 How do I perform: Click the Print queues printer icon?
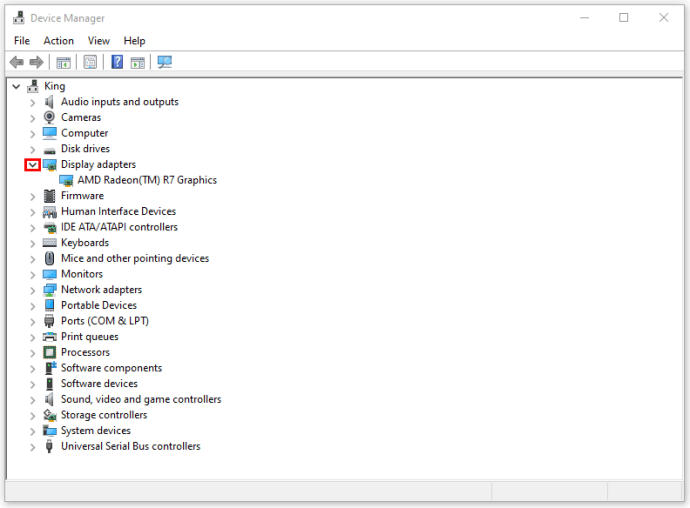(x=50, y=337)
